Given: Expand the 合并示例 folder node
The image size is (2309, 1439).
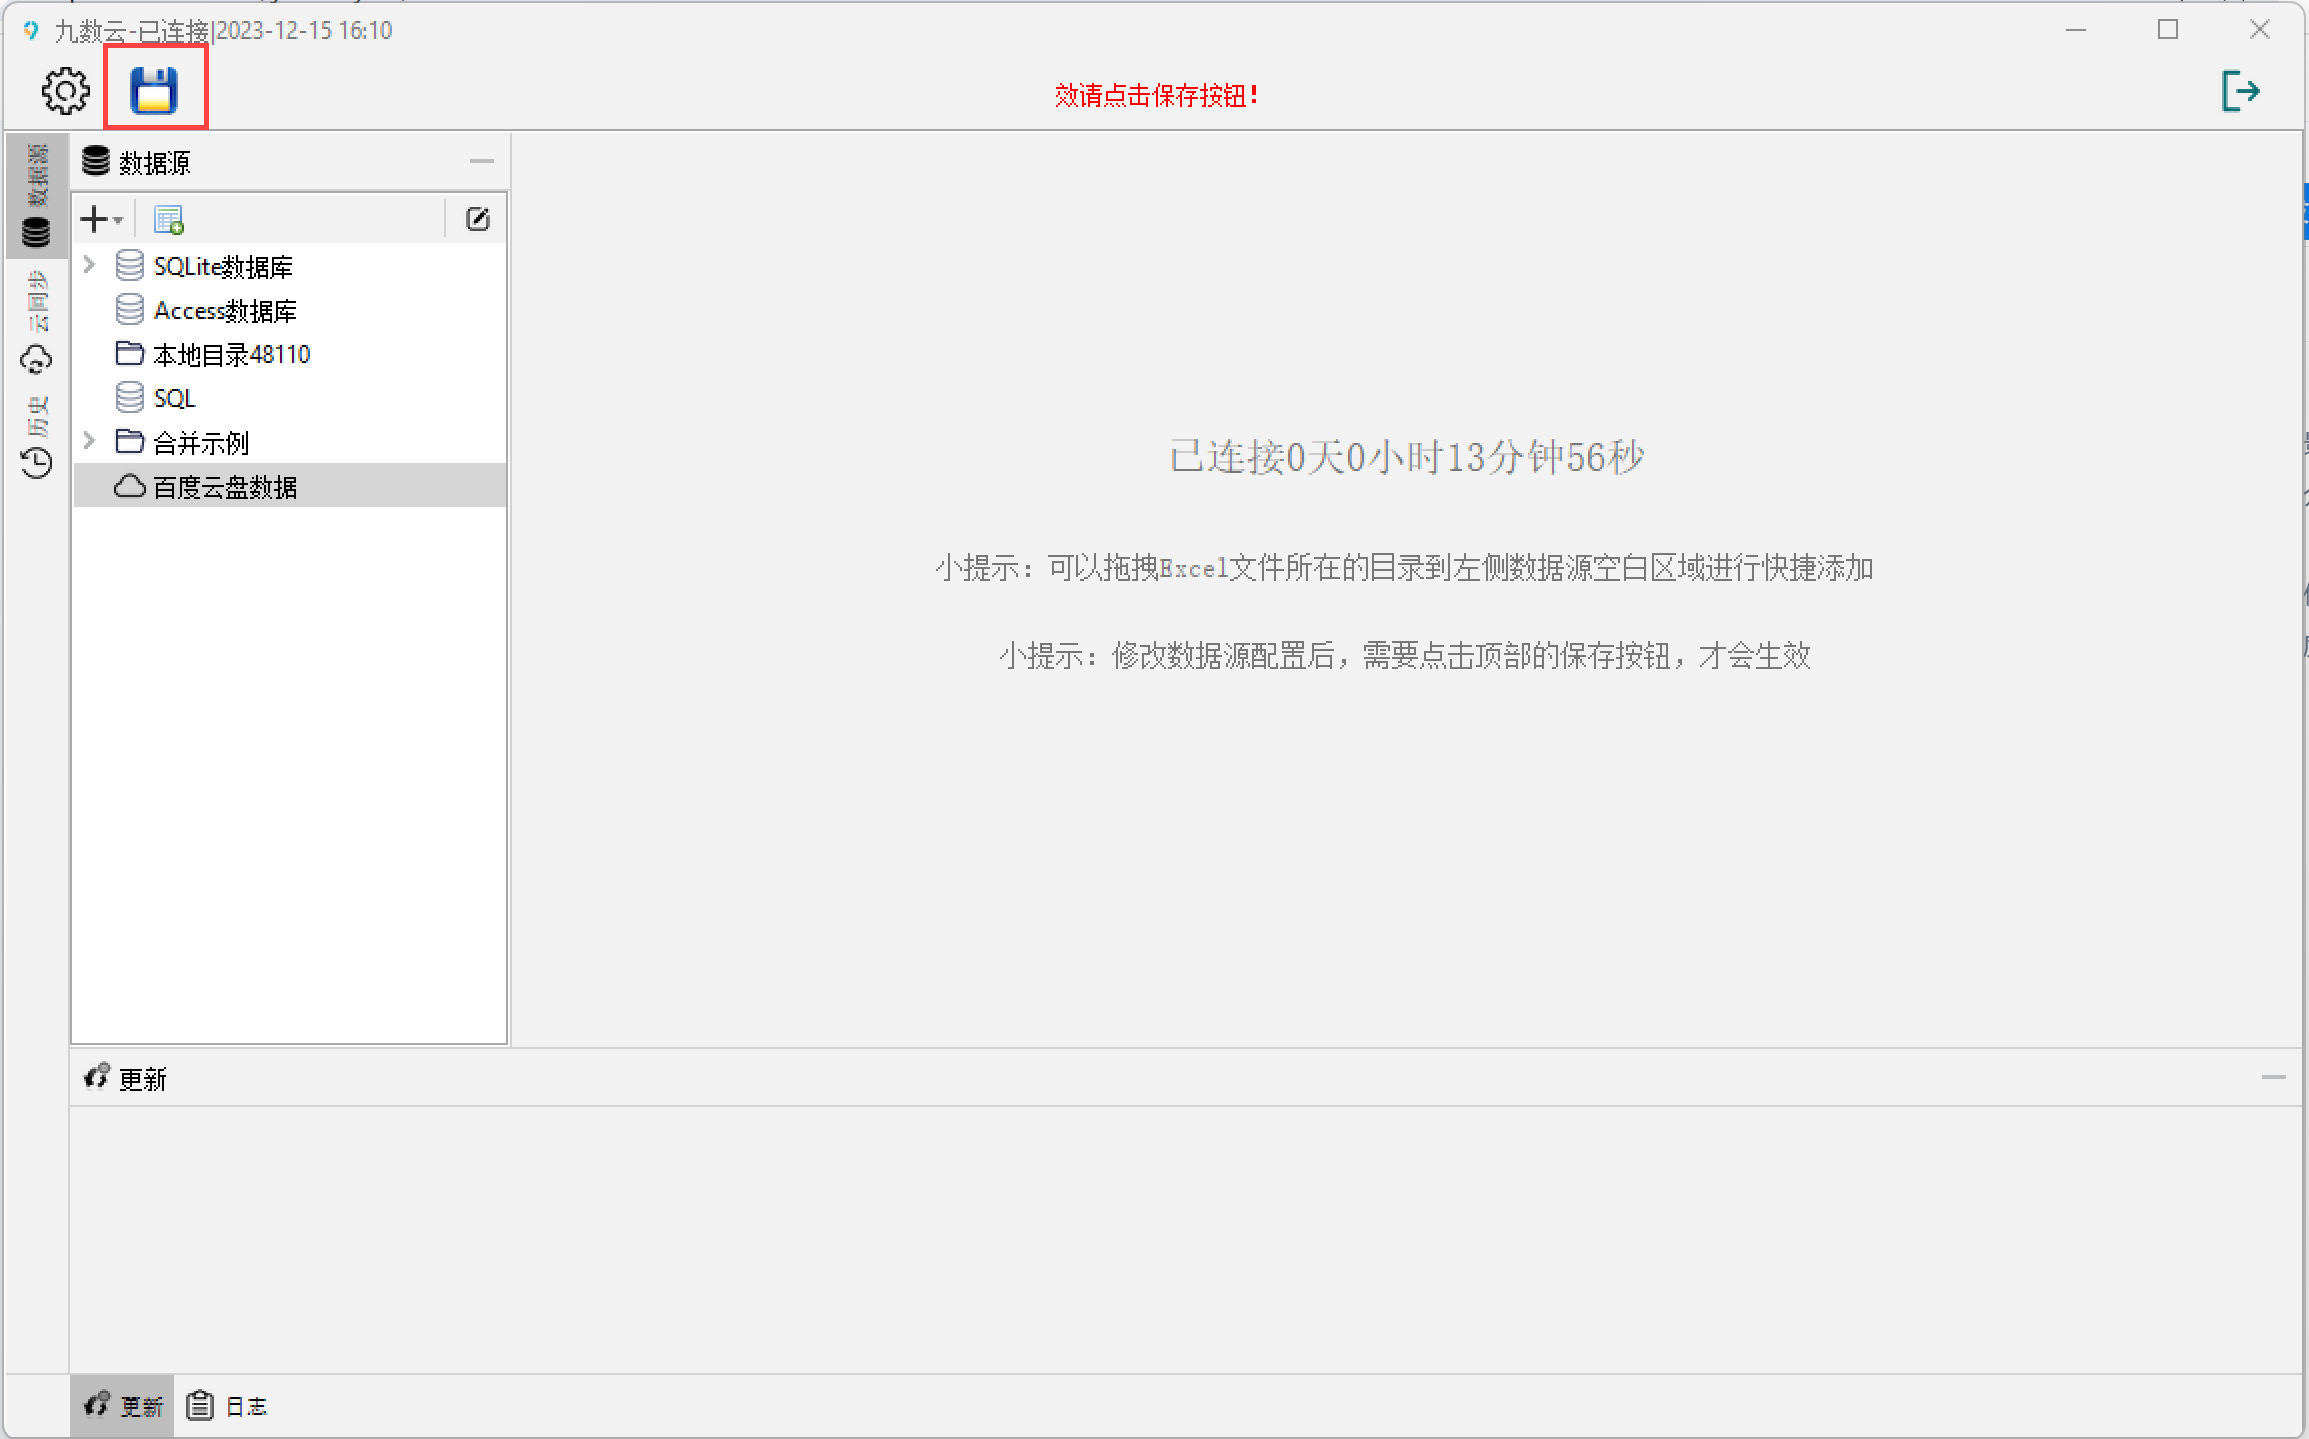Looking at the screenshot, I should pos(89,441).
